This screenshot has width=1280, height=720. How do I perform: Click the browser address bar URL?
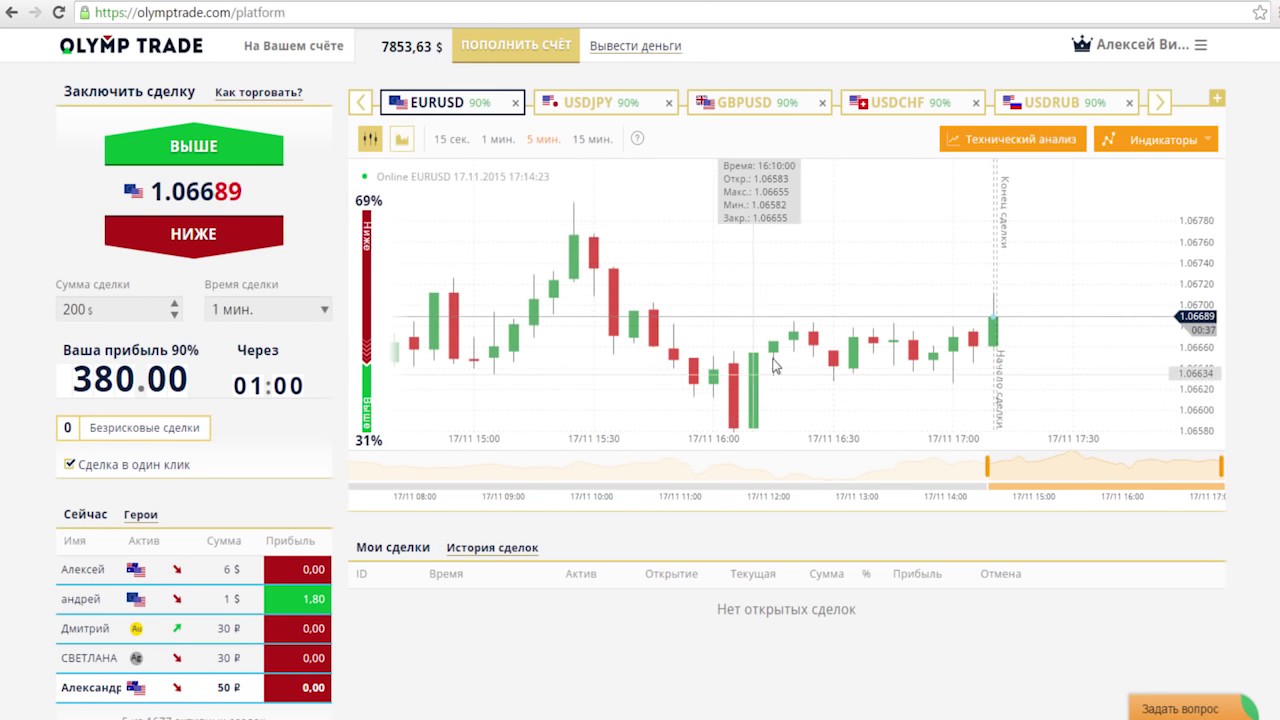(x=191, y=13)
